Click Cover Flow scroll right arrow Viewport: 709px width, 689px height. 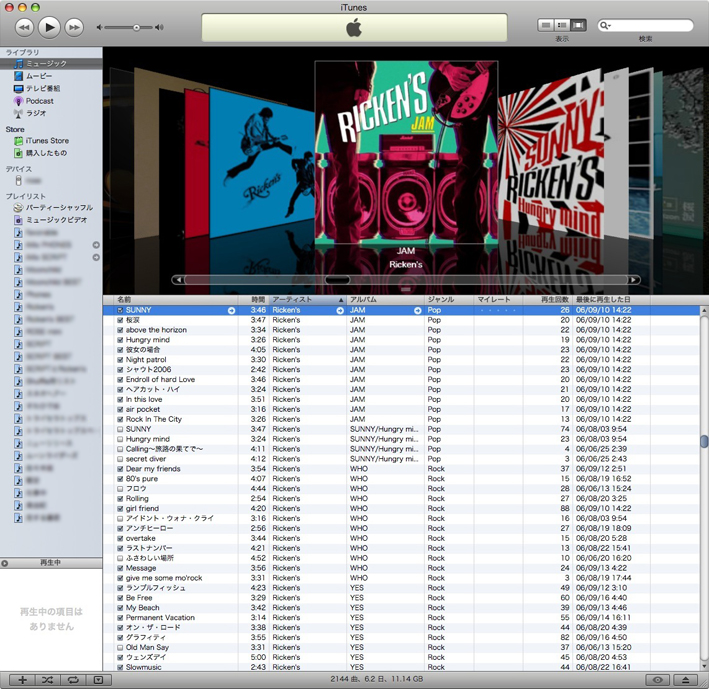pos(633,280)
